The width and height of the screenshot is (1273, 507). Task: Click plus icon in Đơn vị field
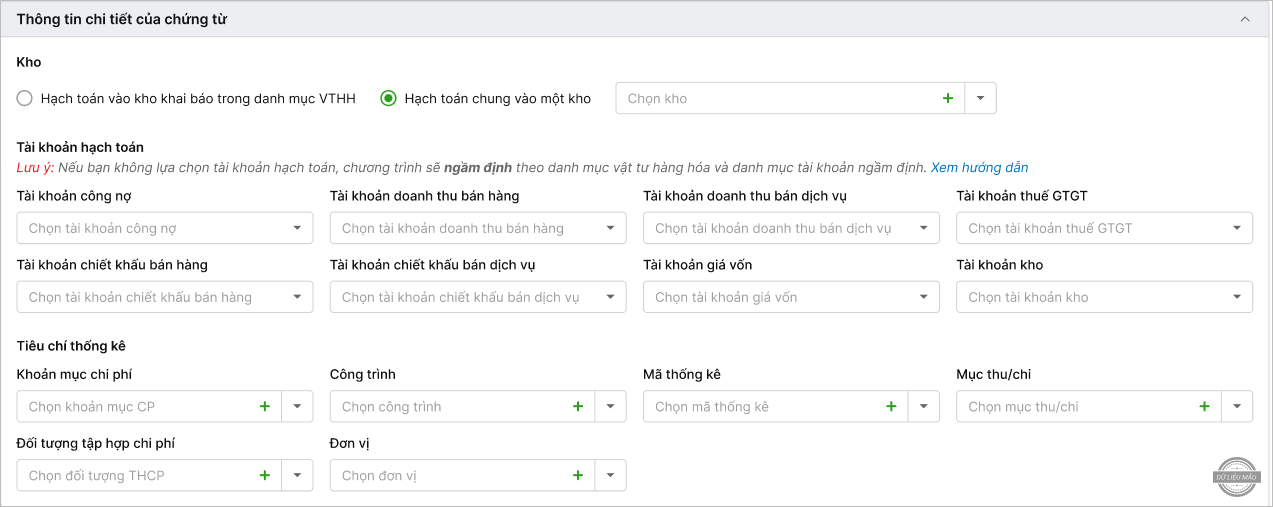pyautogui.click(x=578, y=475)
